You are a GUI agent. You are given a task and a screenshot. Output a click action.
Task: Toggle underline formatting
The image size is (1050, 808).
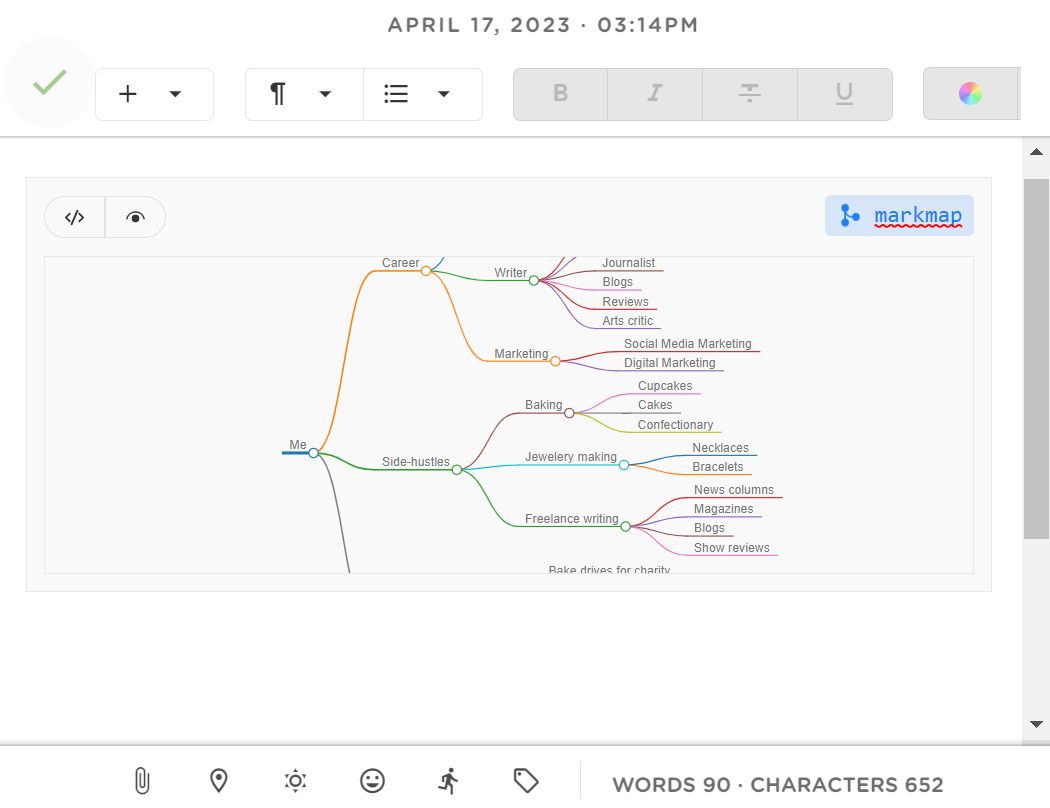844,94
